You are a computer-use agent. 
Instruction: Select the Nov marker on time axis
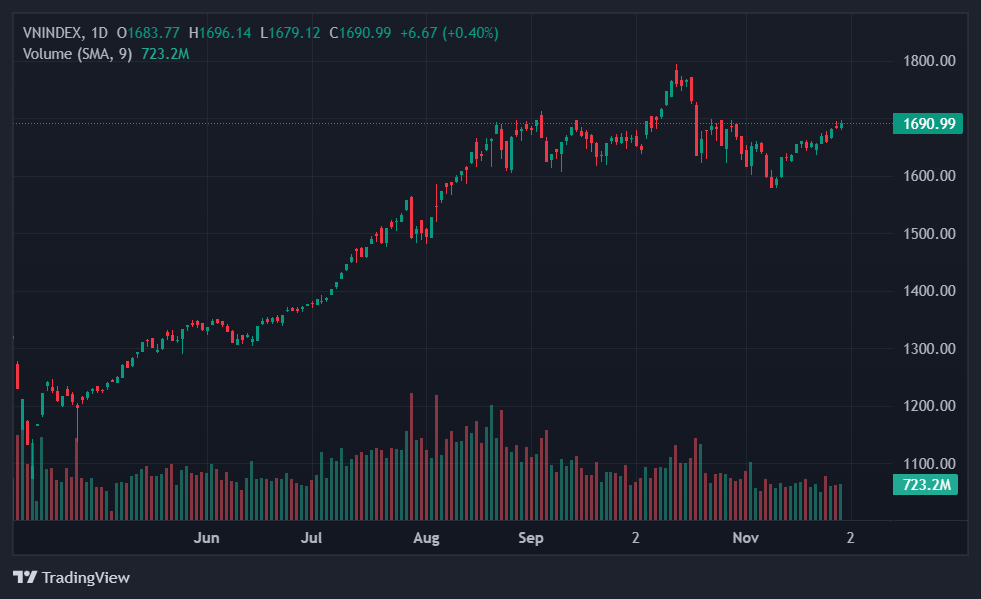tap(745, 538)
